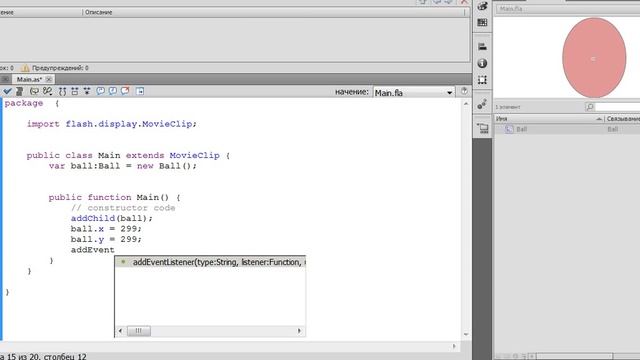Viewport: 640px width, 360px height.
Task: Apply a block comment
Action: click(100, 91)
